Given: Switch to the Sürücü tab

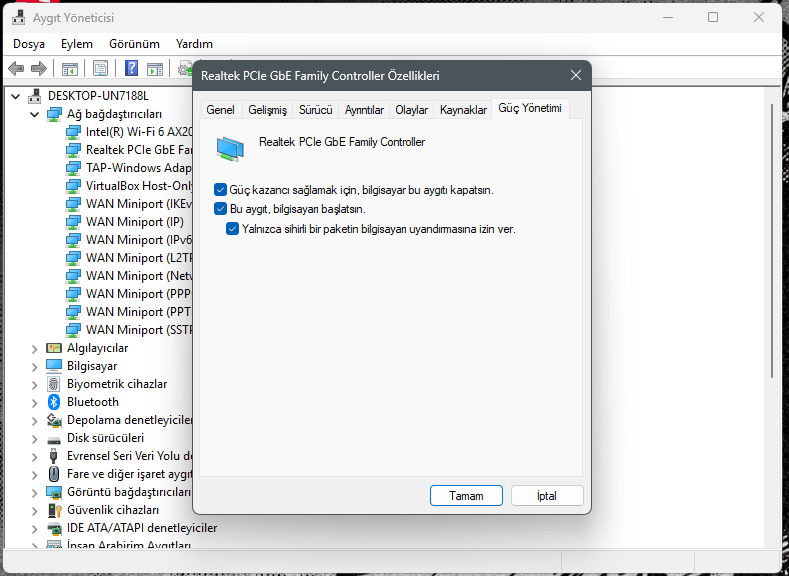Looking at the screenshot, I should point(315,110).
